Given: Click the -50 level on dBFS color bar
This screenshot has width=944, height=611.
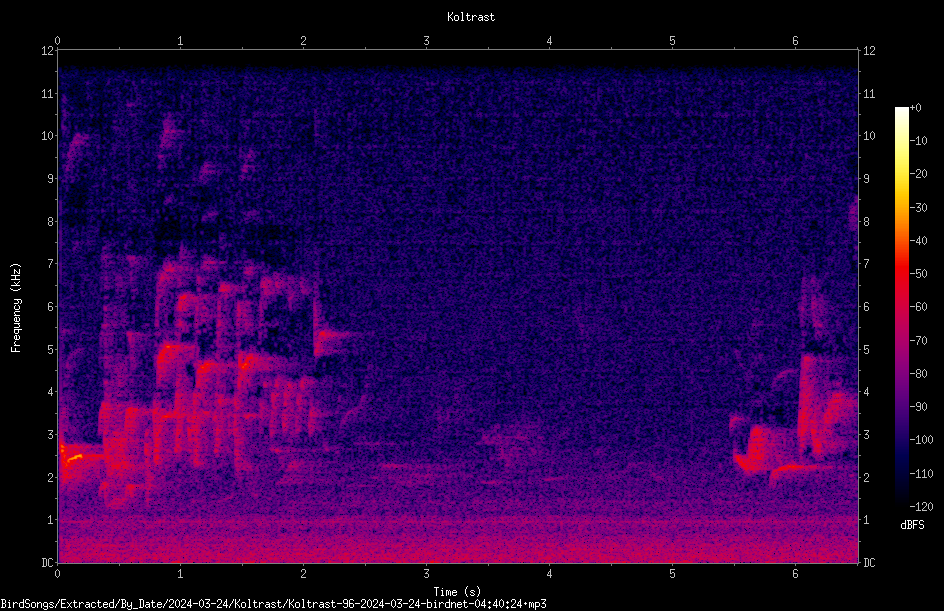Looking at the screenshot, I should [918, 274].
